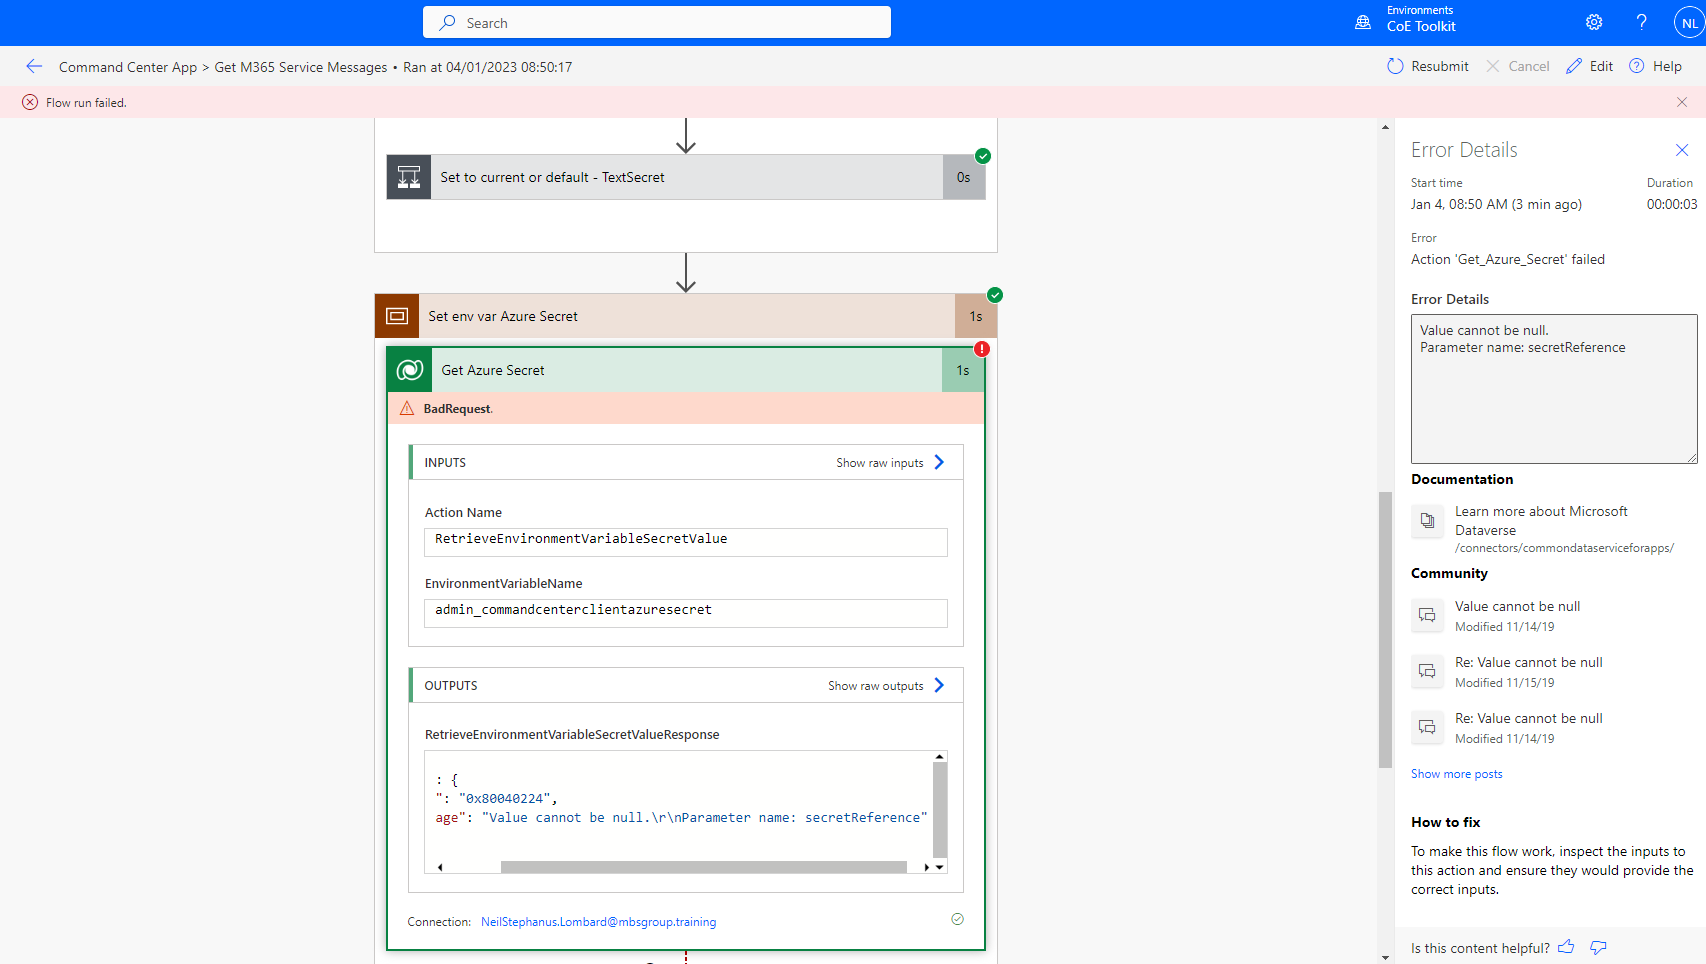Screen dimensions: 1706x964
Task: Click the green success check on Set env var card
Action: [994, 295]
